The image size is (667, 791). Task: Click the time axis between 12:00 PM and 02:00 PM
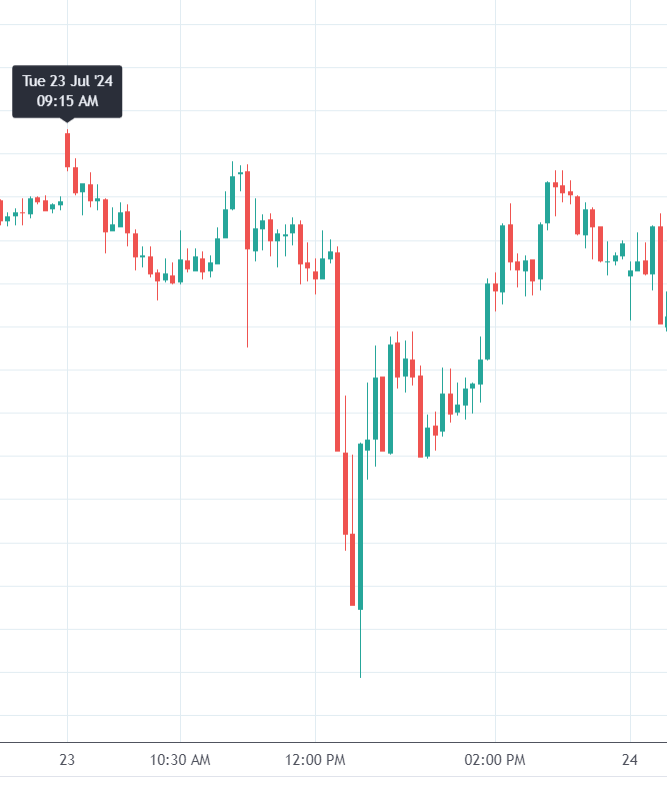405,760
